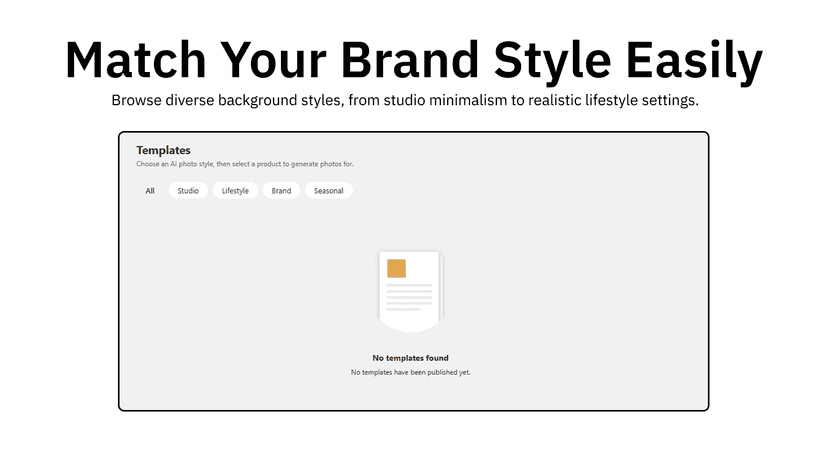The width and height of the screenshot is (828, 466).
Task: Select the All filter chip
Action: click(x=150, y=191)
